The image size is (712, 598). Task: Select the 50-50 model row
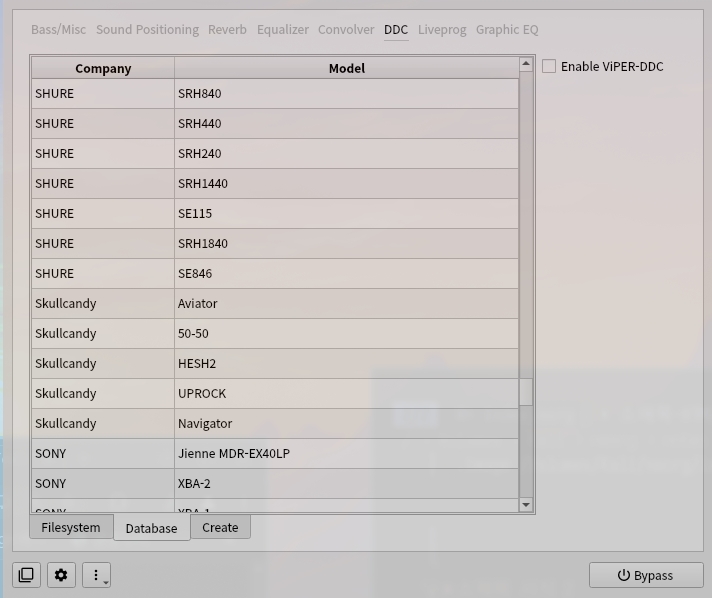pyautogui.click(x=346, y=333)
